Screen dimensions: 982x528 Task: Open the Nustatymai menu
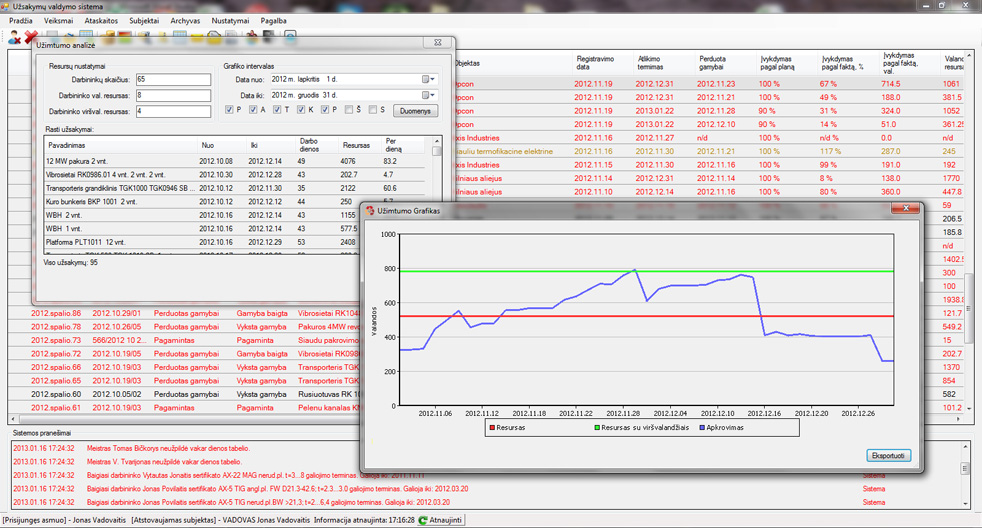[230, 21]
